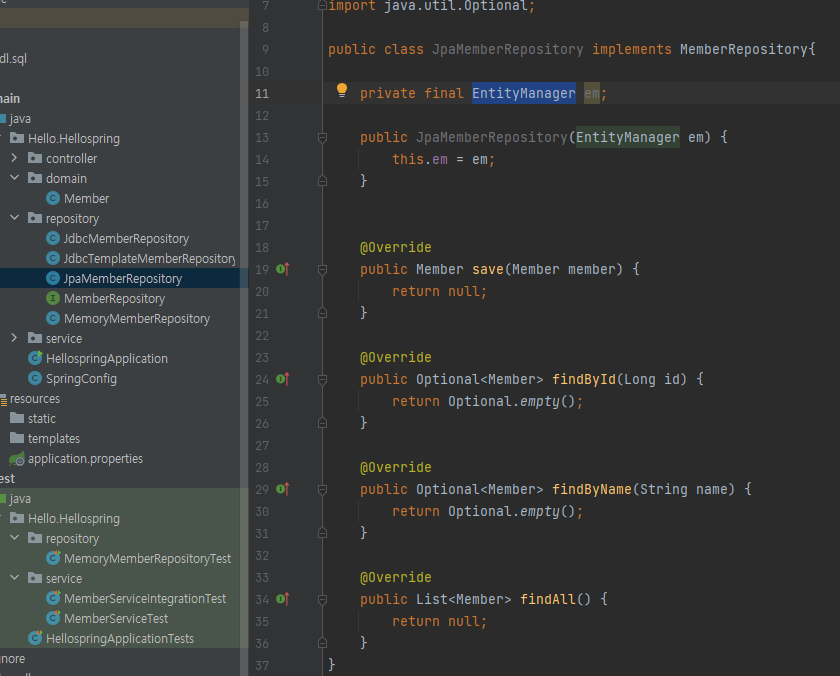Click the em field name on line 11

(x=591, y=93)
